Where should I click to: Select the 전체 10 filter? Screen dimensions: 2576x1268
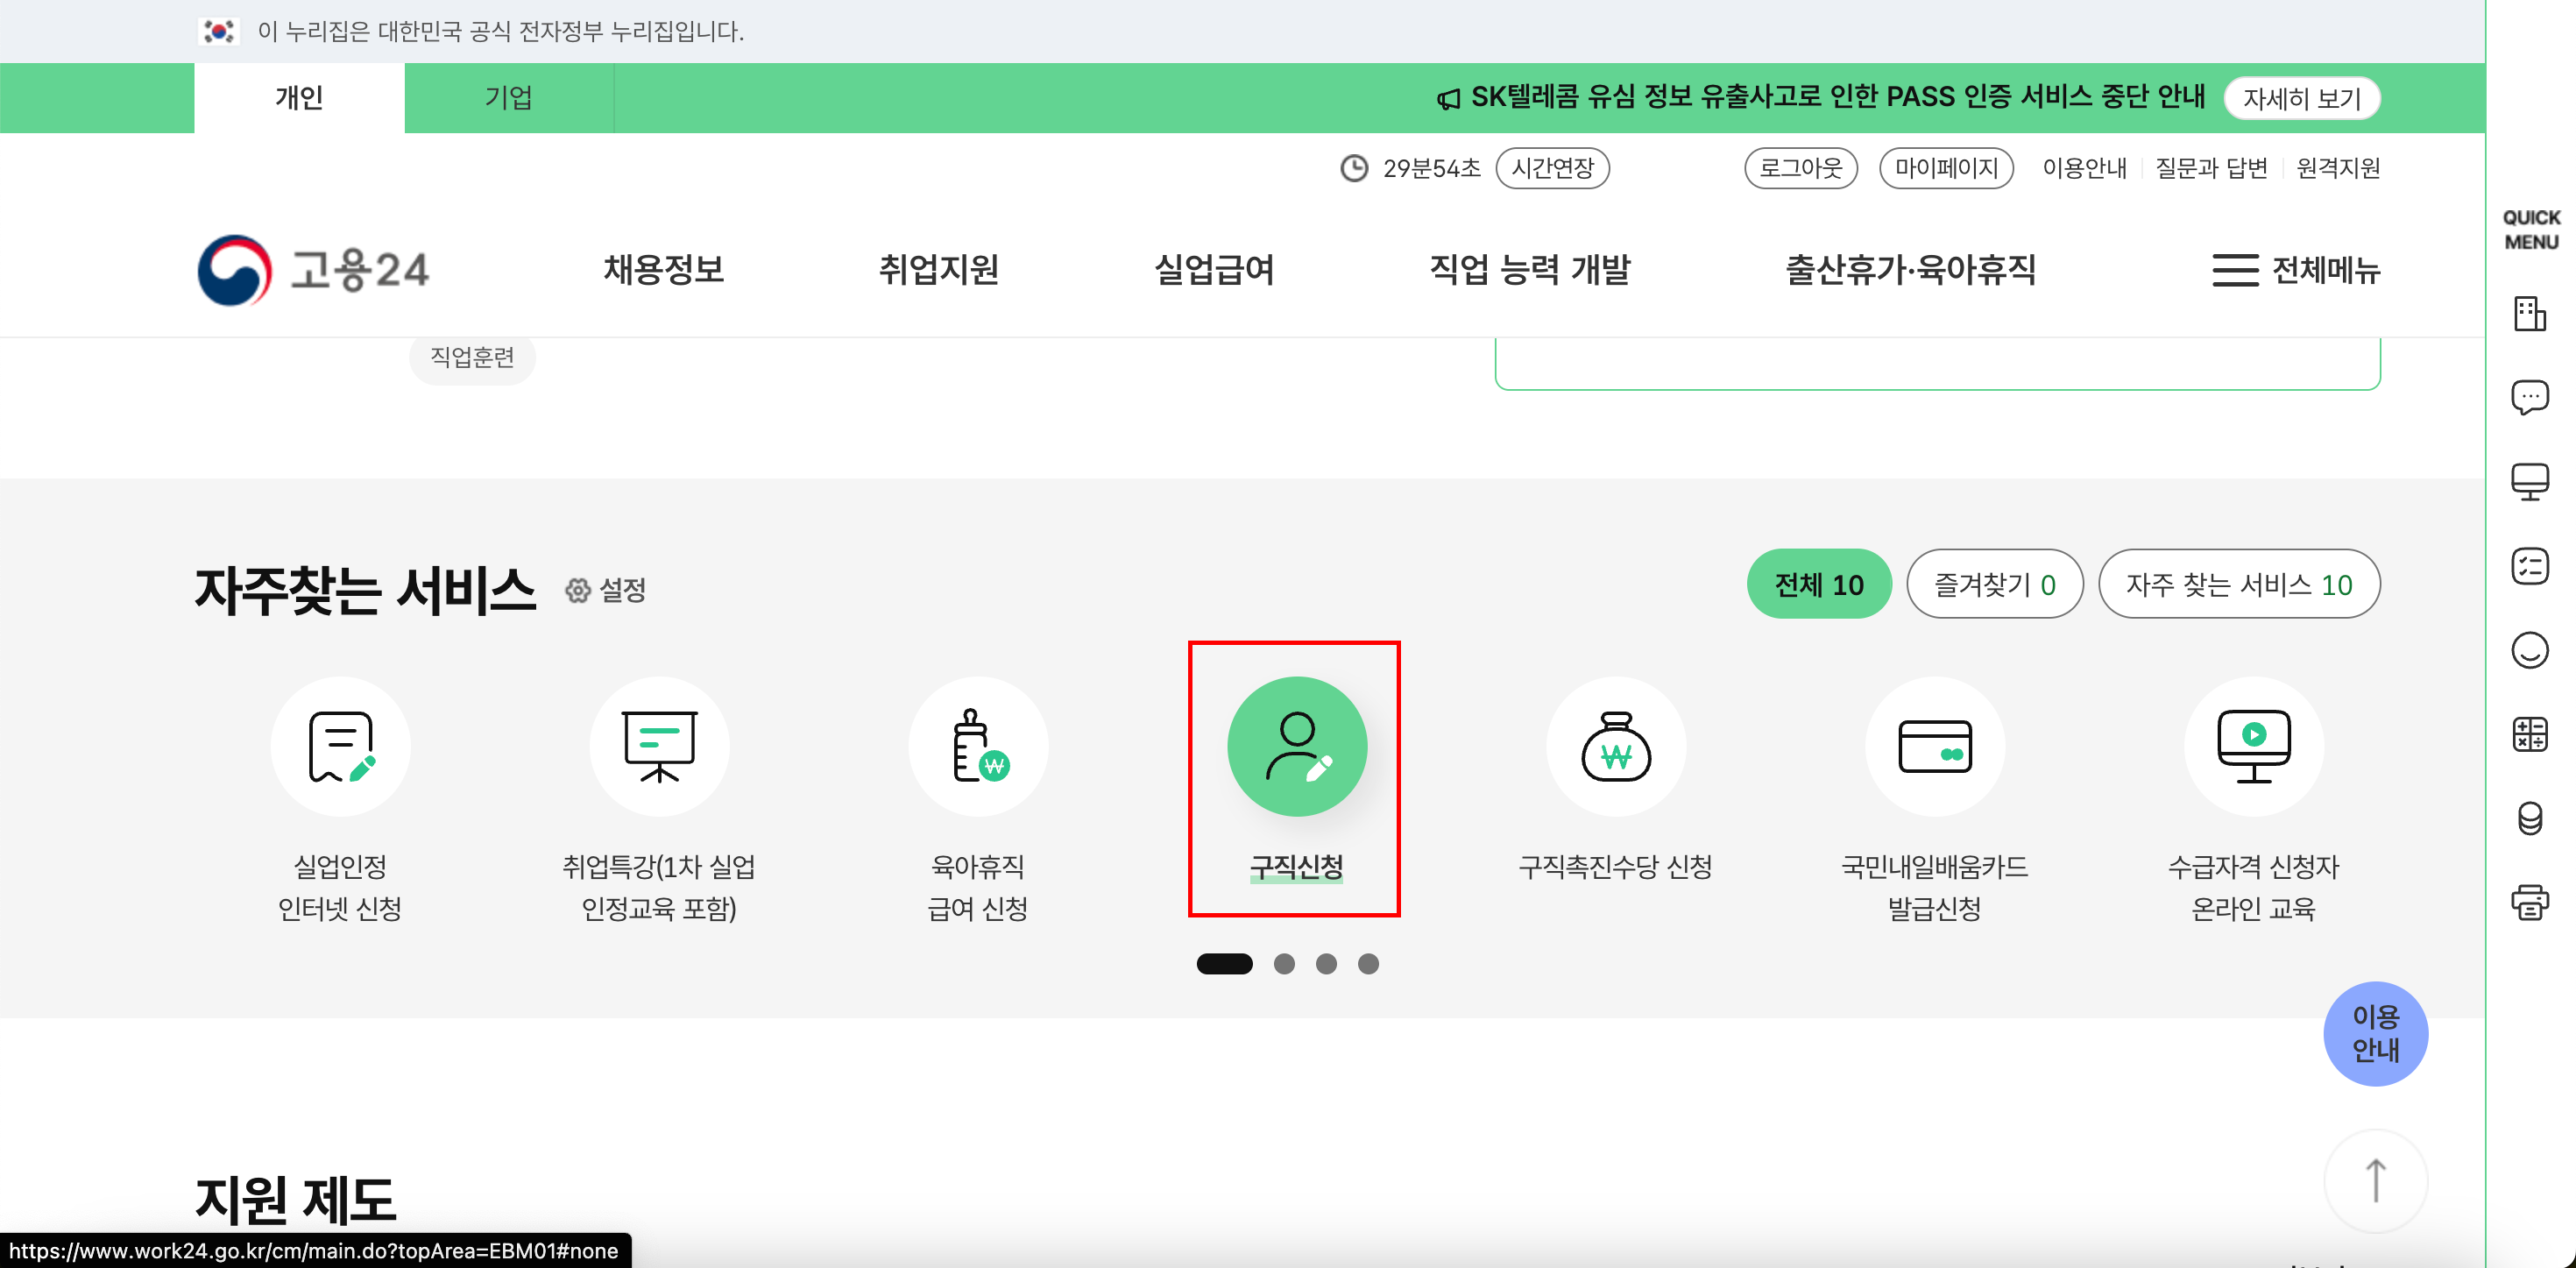[x=1819, y=584]
